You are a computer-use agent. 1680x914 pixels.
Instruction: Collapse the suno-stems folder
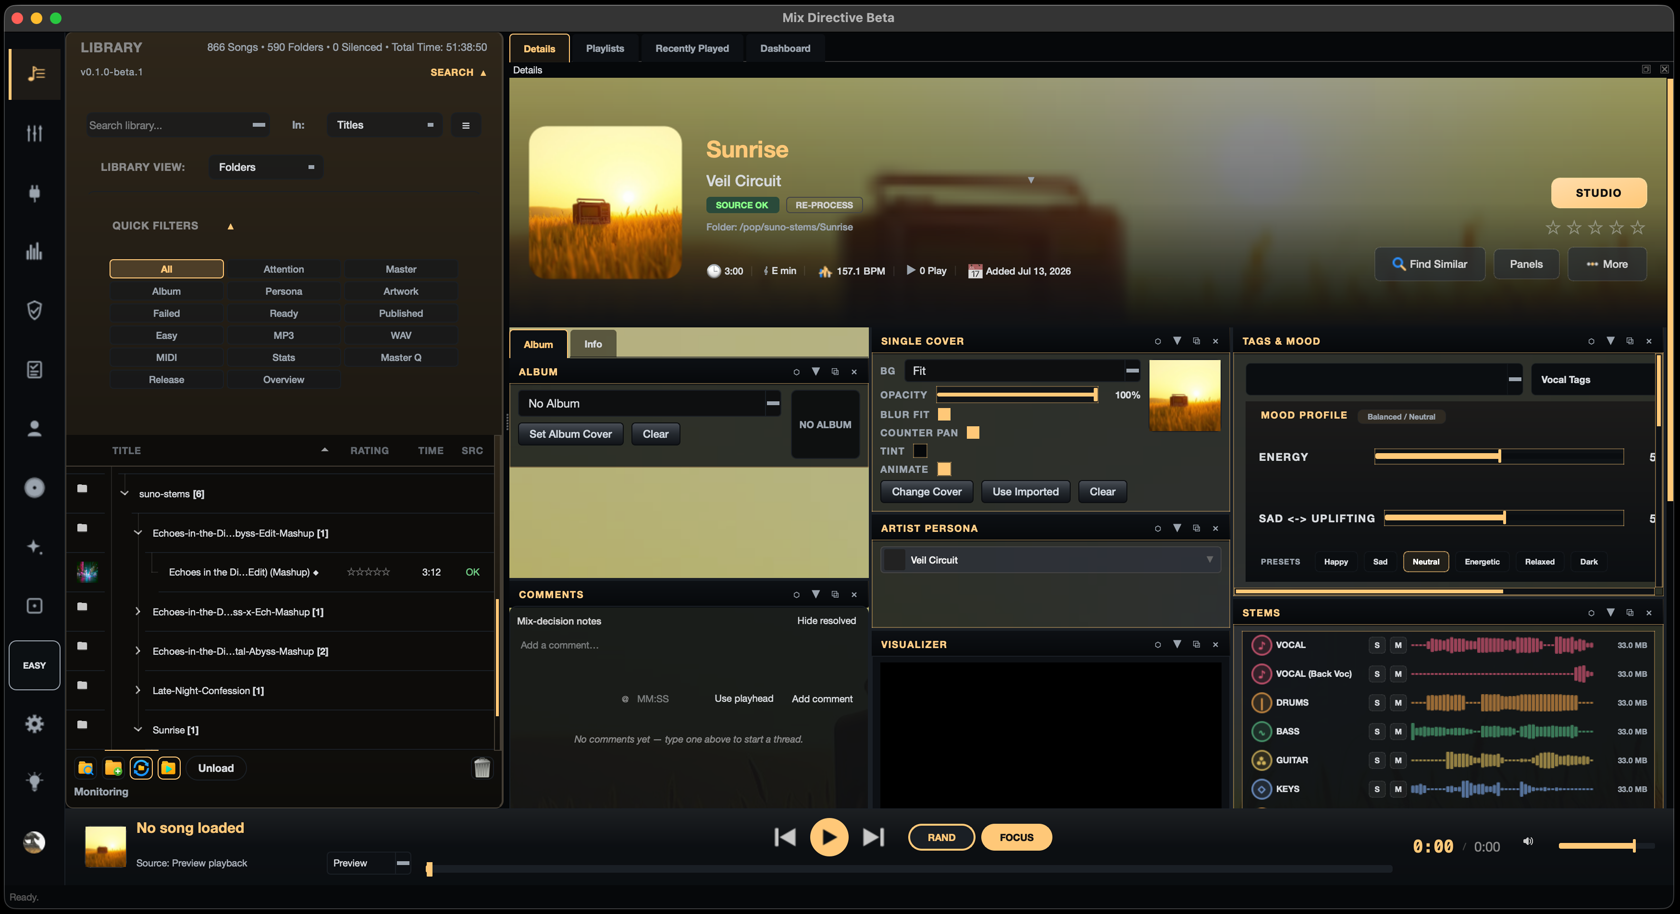click(x=125, y=493)
